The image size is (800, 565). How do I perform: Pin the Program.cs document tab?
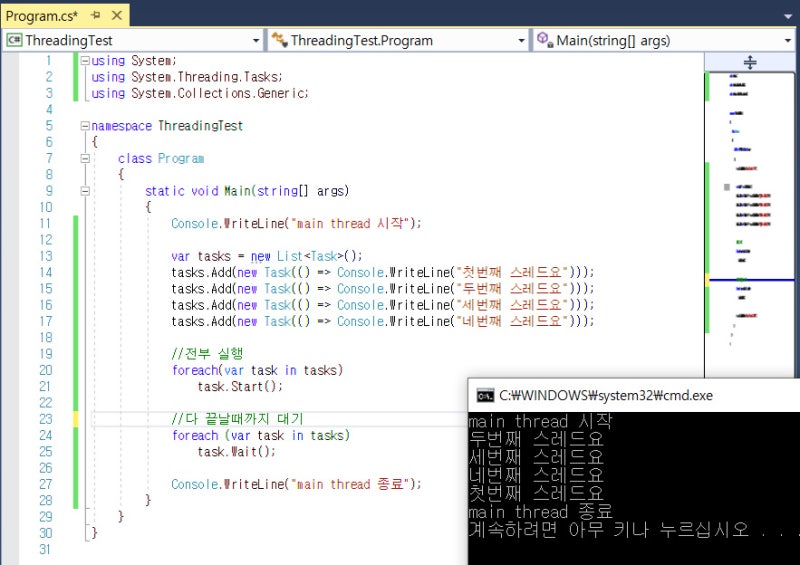[94, 17]
